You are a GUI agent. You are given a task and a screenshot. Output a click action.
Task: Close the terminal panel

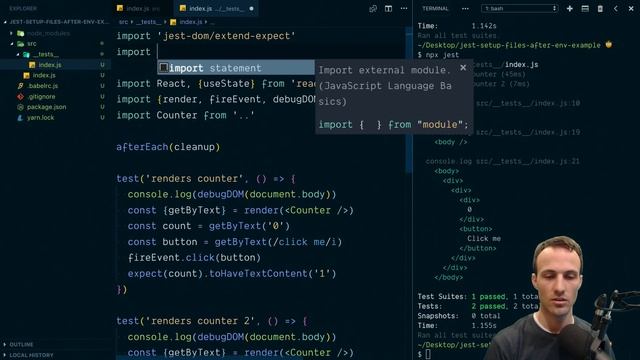tap(631, 9)
